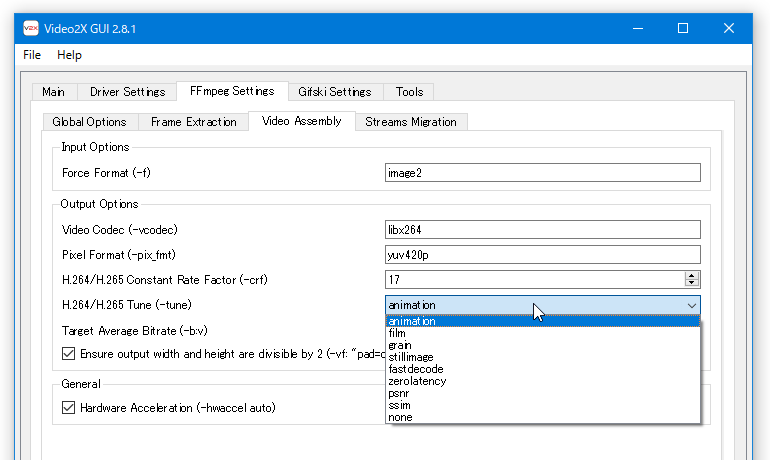Choose zerolatency from the tune list
770x460 pixels.
(x=543, y=381)
